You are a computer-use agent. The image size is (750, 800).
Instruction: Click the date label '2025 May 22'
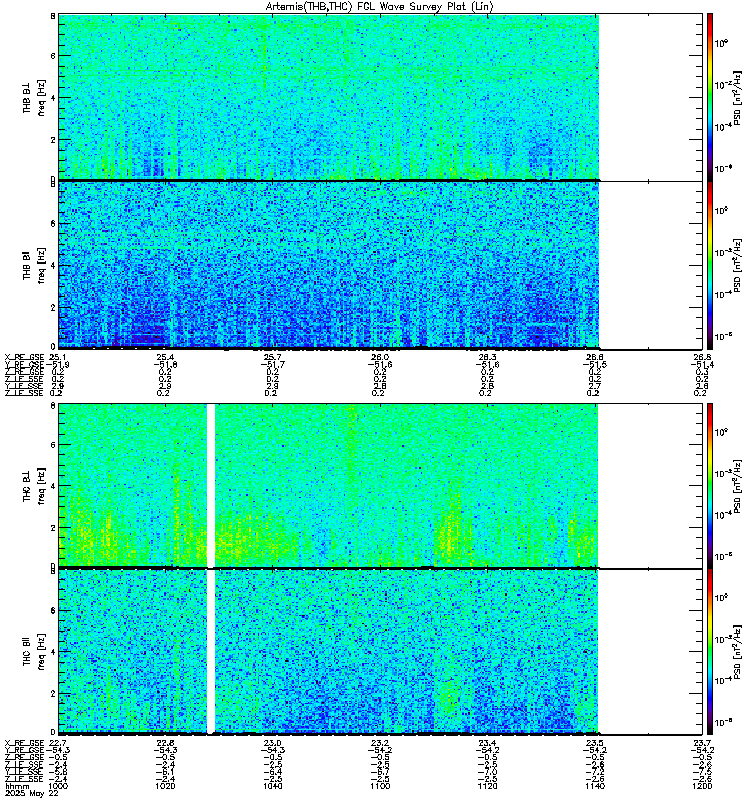coord(31,793)
